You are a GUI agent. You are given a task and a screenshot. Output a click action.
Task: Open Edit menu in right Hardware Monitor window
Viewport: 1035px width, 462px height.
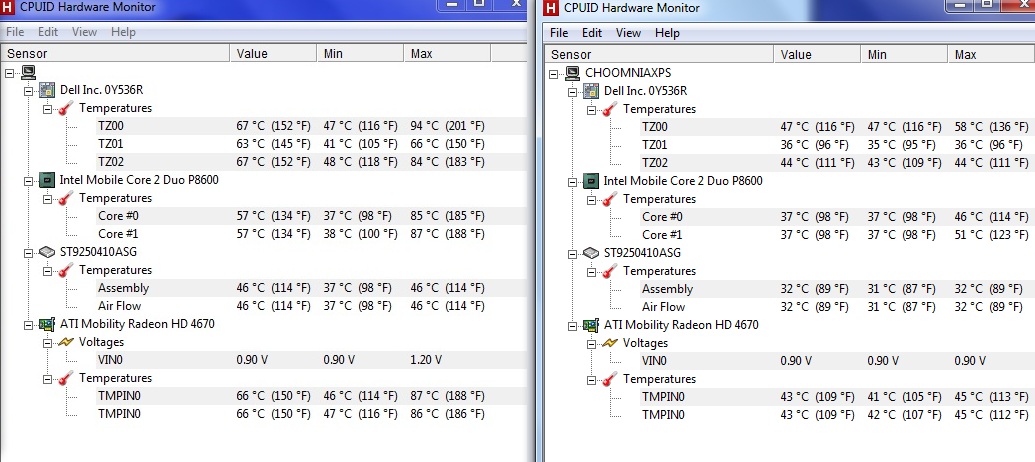click(591, 32)
